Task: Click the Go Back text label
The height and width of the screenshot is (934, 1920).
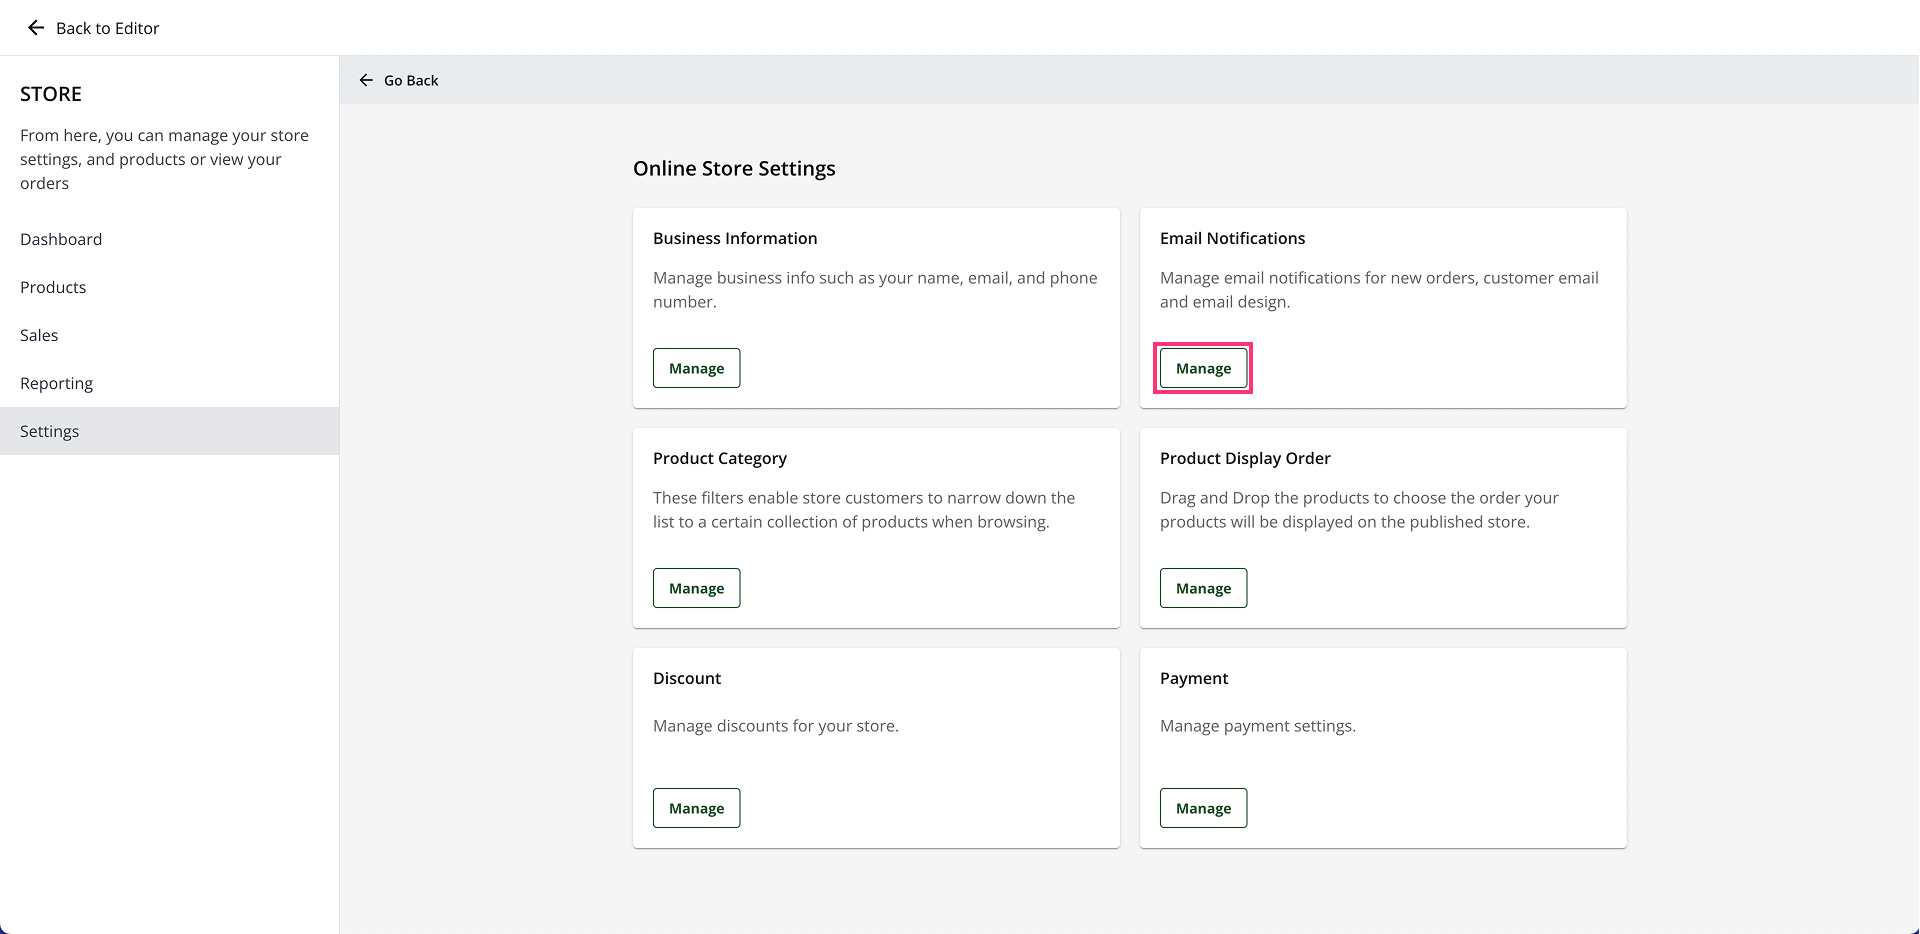Action: click(411, 80)
